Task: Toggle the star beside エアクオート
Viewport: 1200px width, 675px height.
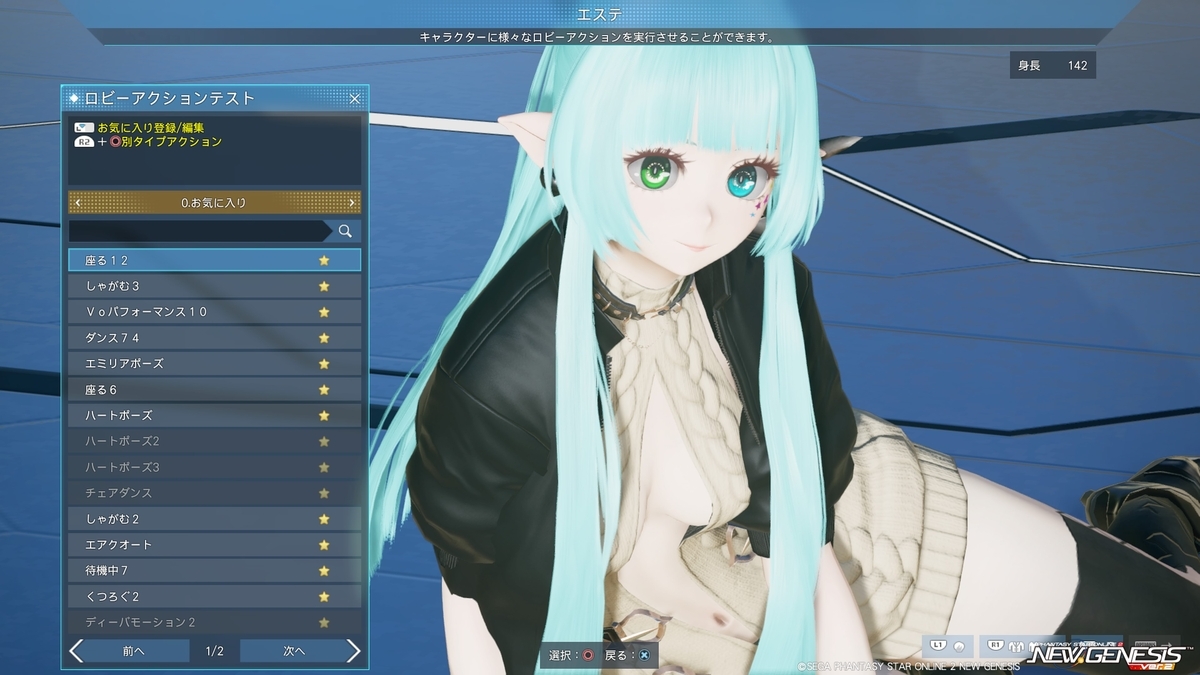Action: 323,545
